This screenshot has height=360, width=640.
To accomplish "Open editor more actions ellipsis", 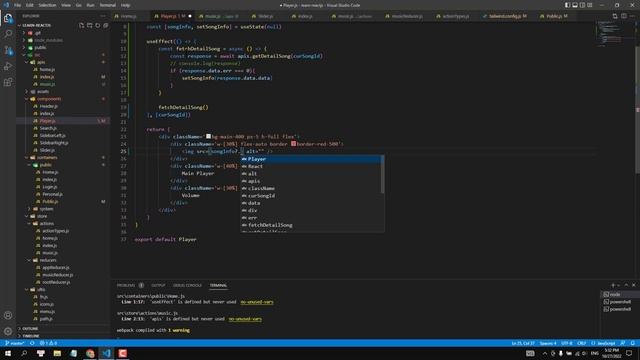I will click(x=633, y=16).
